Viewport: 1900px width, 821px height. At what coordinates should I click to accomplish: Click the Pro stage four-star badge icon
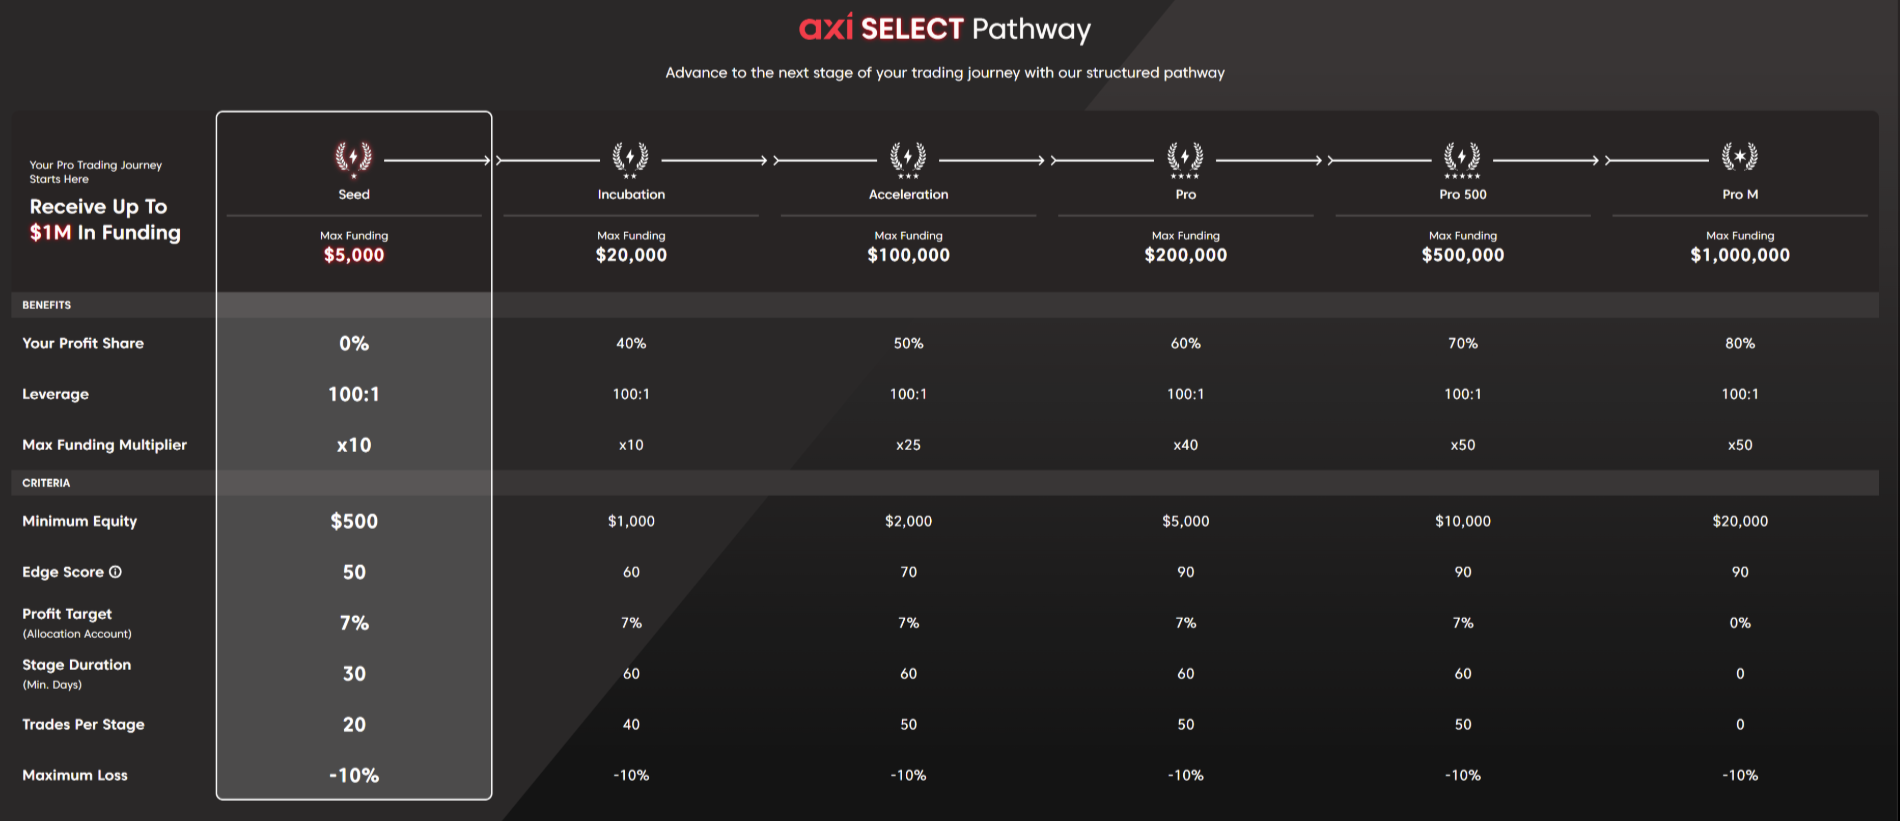point(1185,157)
